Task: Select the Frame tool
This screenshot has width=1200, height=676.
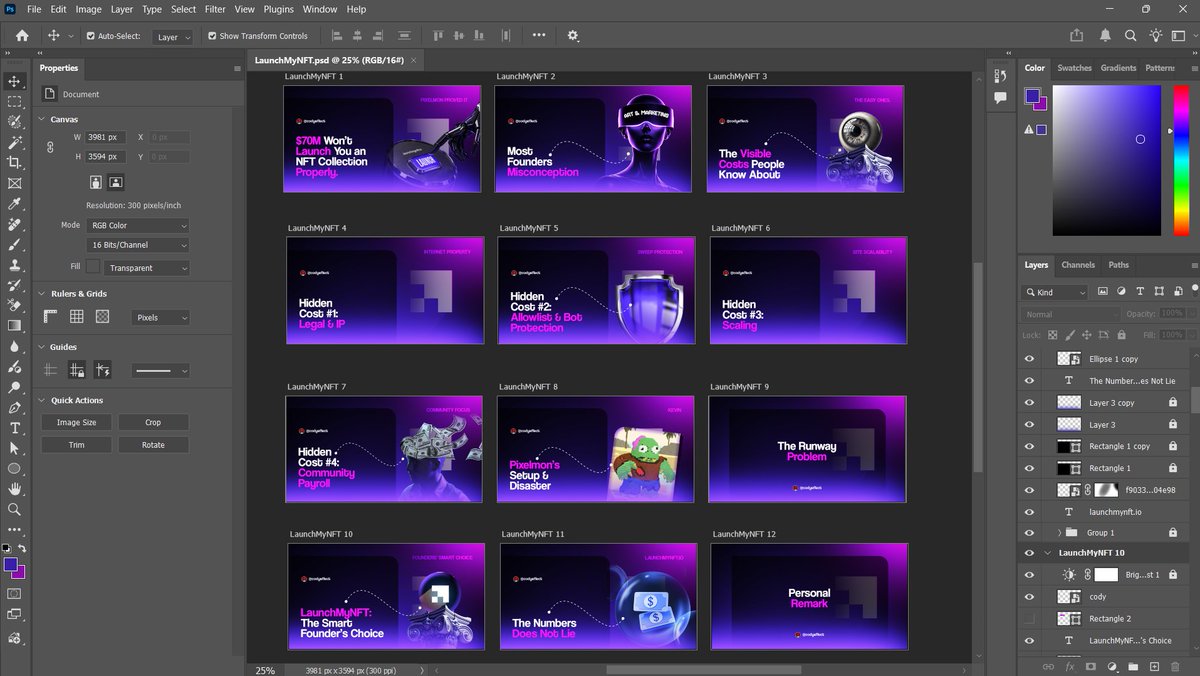Action: (x=14, y=184)
